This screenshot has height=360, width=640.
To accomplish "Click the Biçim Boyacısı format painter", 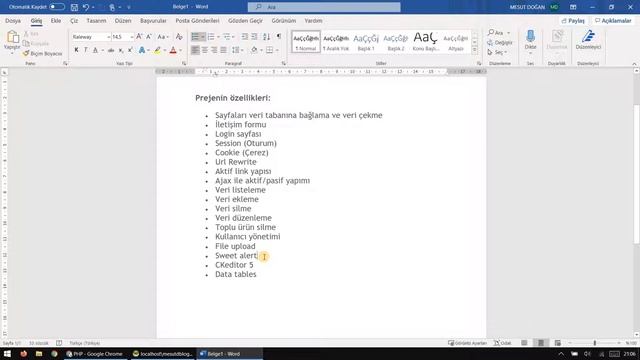I will pos(42,53).
